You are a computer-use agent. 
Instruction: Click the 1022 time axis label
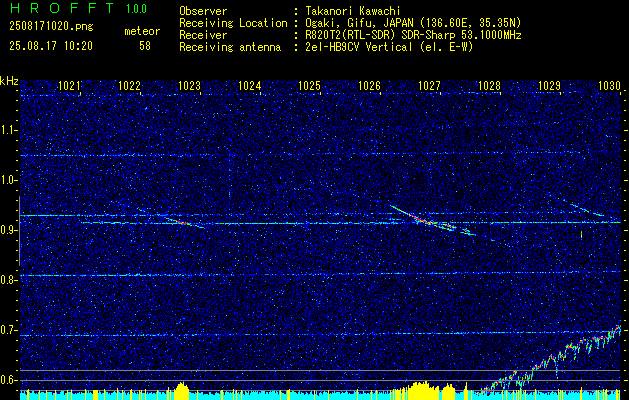[129, 86]
